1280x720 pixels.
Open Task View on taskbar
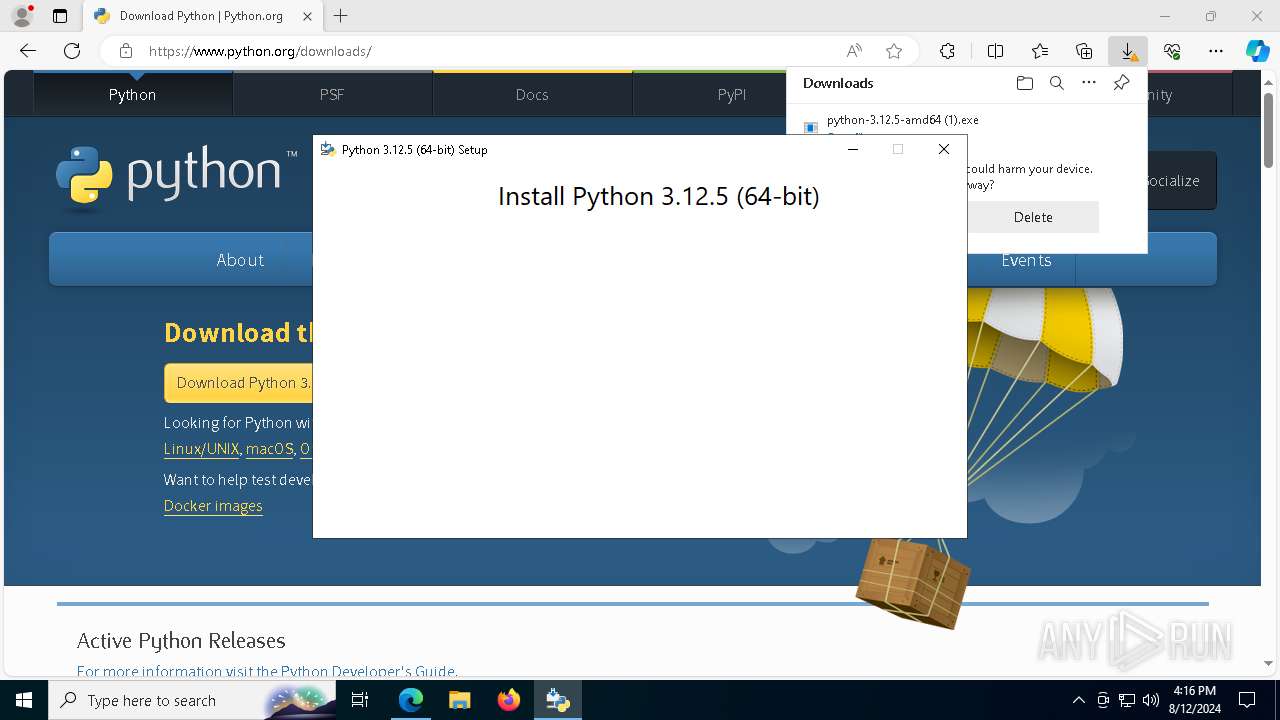tap(360, 700)
